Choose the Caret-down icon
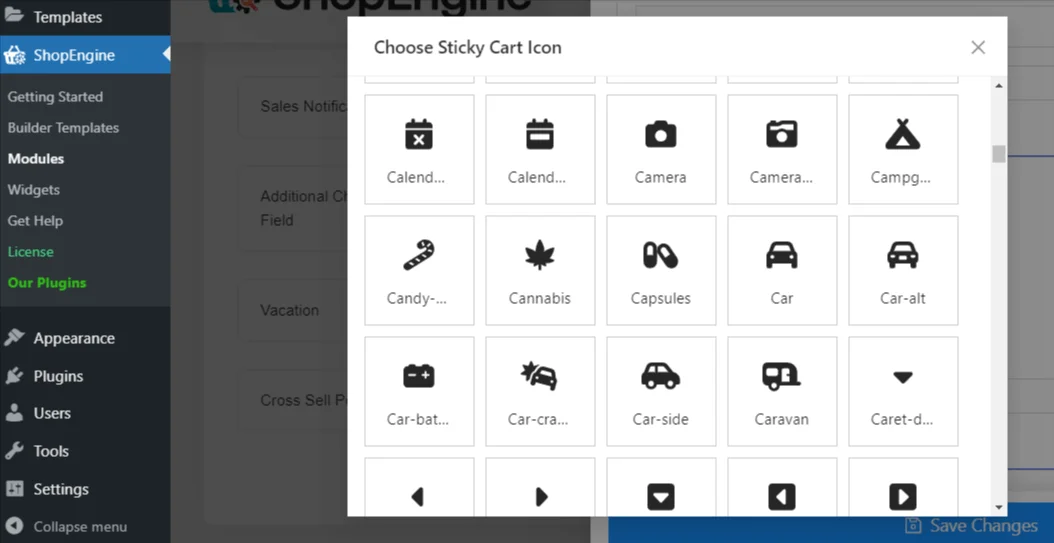This screenshot has width=1054, height=543. (x=902, y=391)
